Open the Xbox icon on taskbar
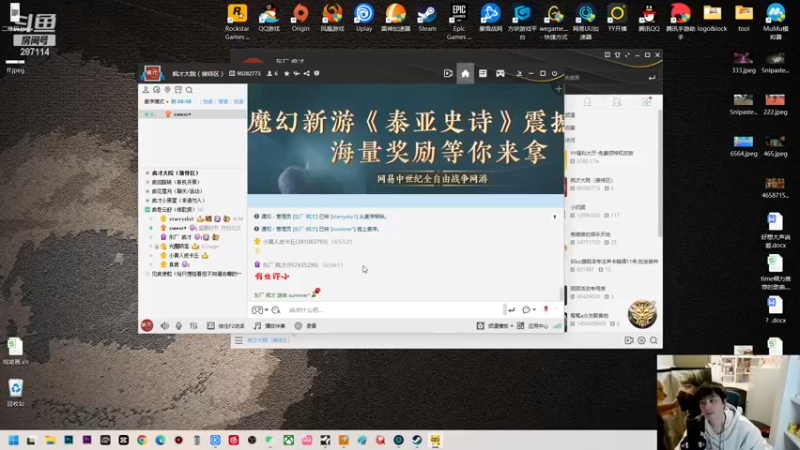The height and width of the screenshot is (450, 800). pyautogui.click(x=288, y=440)
